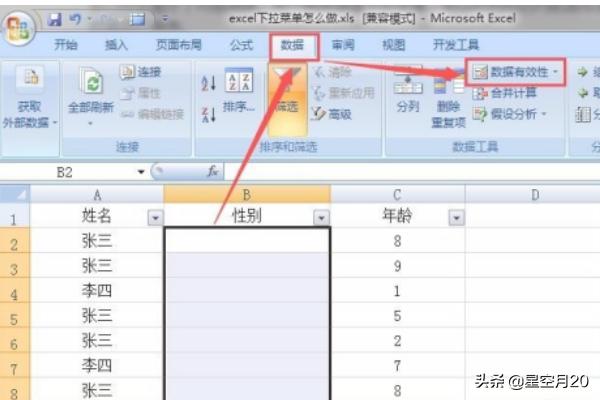Open the 姓名 filter dropdown
The height and width of the screenshot is (400, 600).
point(155,218)
